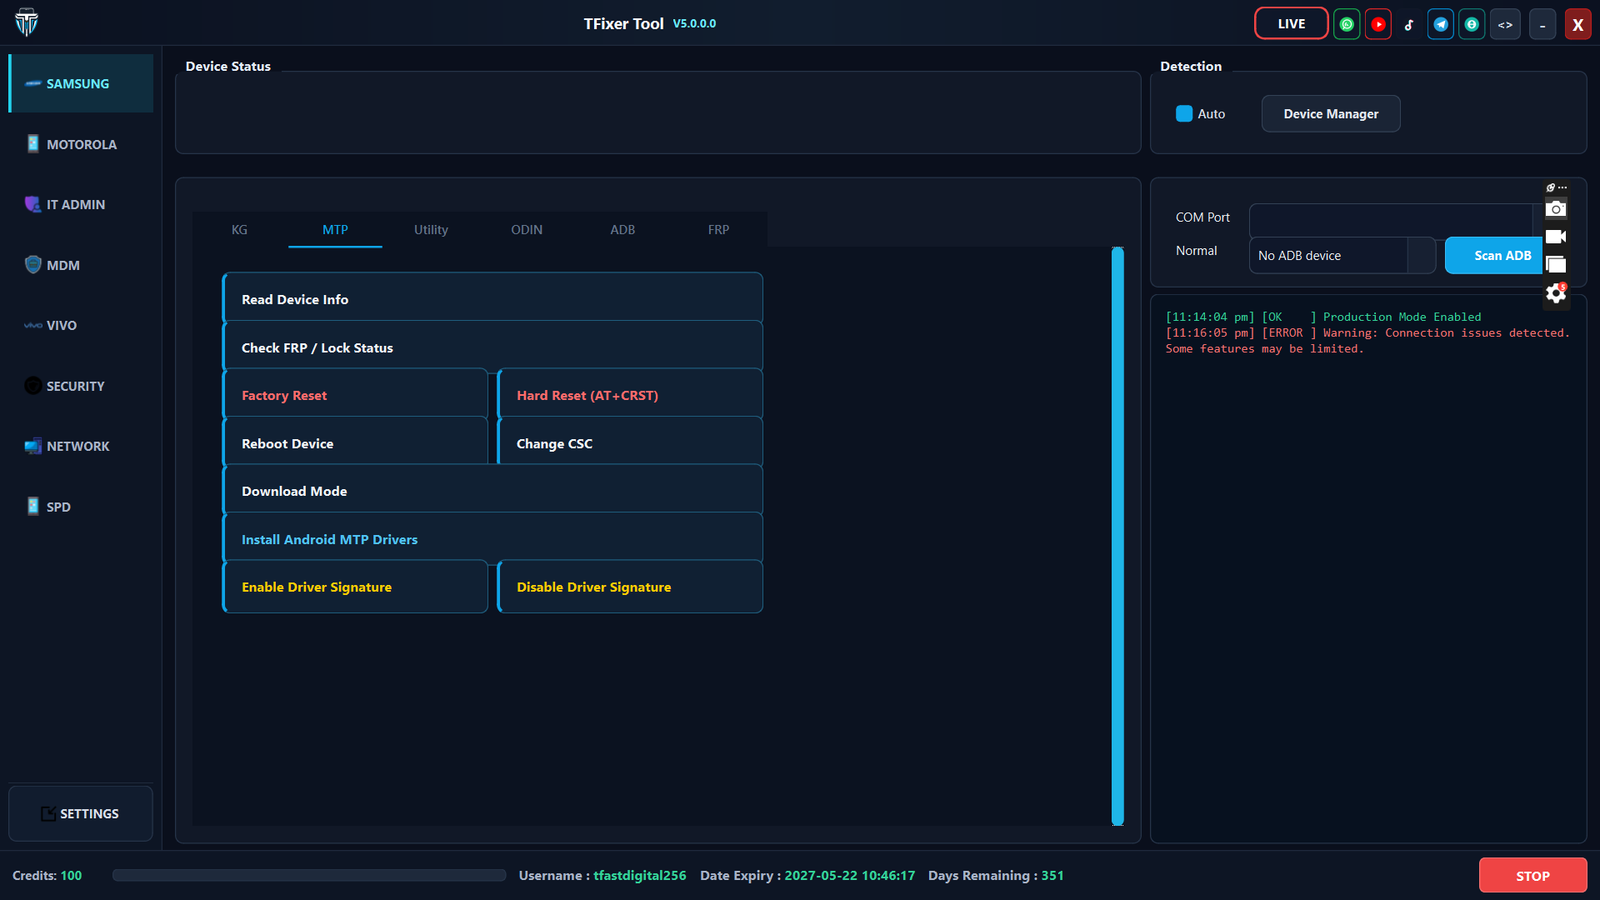
Task: Click the blue vertical scrollbar
Action: (1118, 536)
